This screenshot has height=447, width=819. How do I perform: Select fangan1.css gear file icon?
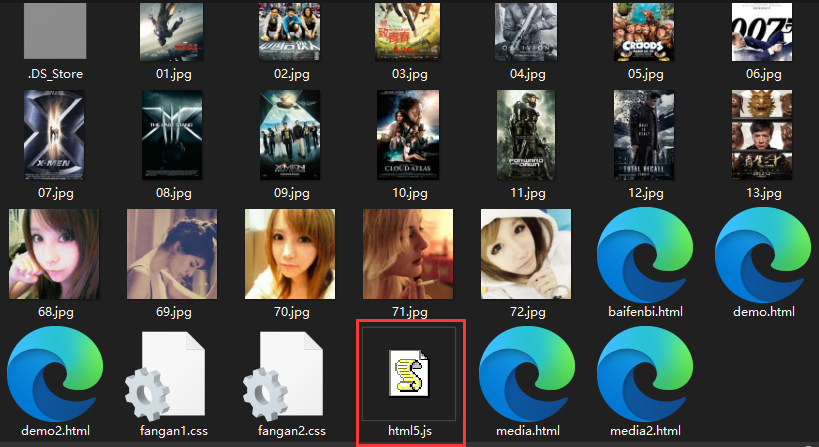click(x=166, y=376)
